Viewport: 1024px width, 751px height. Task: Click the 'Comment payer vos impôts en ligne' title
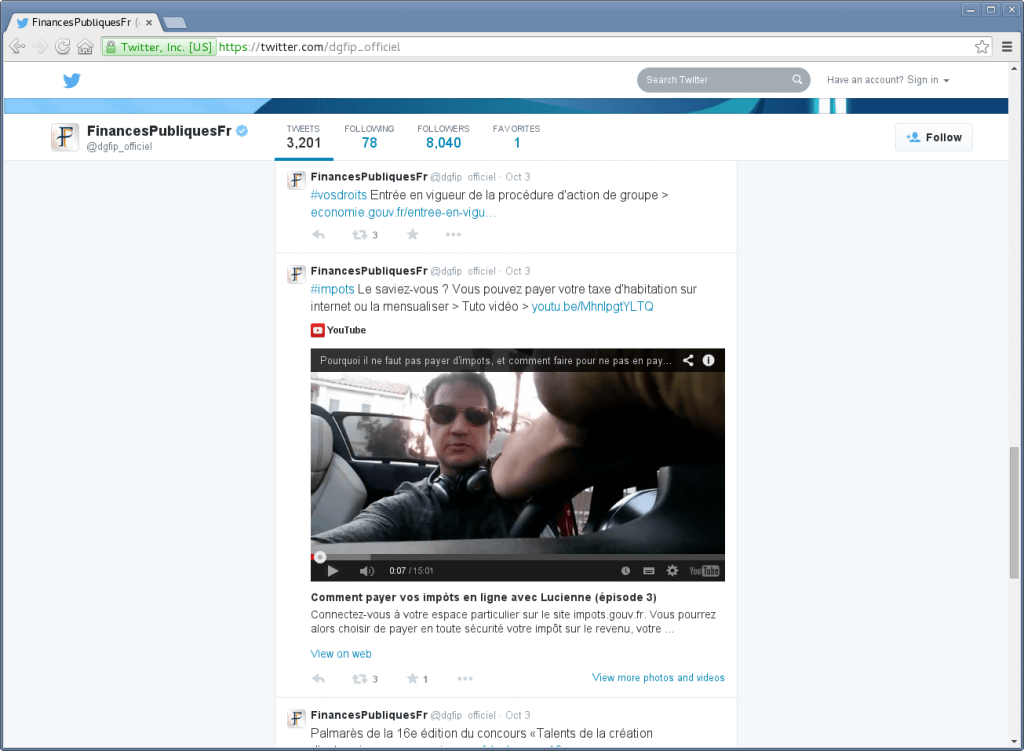(x=483, y=597)
